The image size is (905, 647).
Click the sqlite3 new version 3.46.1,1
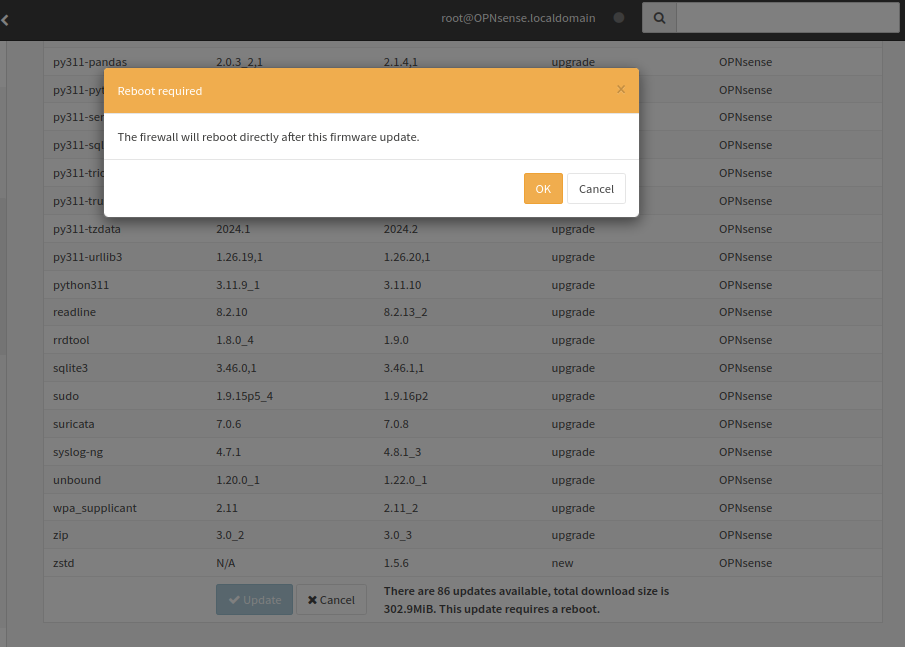click(x=404, y=368)
